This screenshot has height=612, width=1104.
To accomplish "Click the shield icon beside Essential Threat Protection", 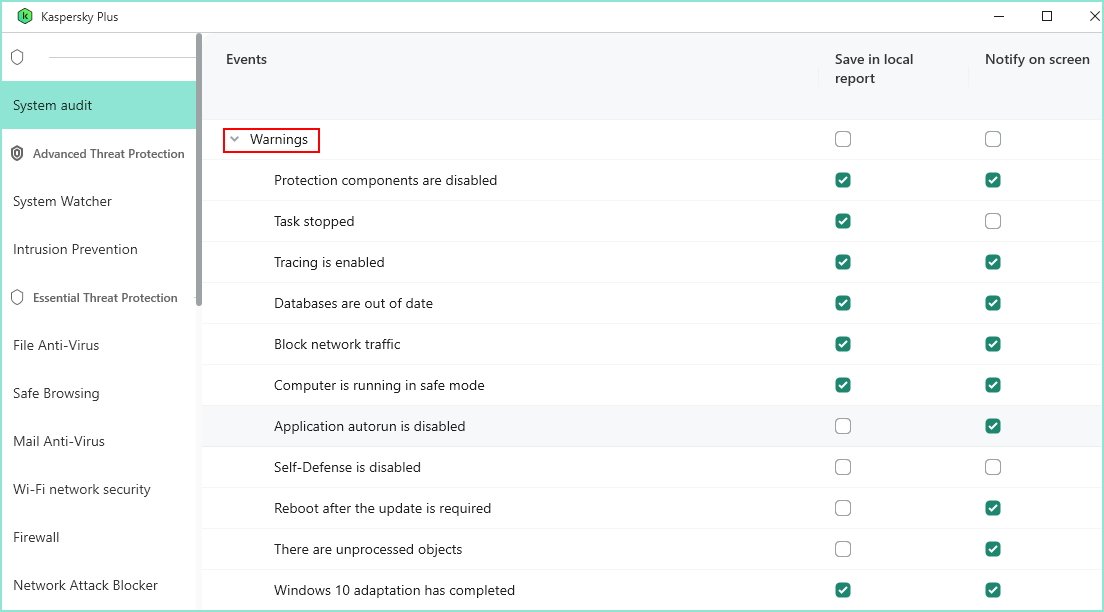I will [x=17, y=298].
